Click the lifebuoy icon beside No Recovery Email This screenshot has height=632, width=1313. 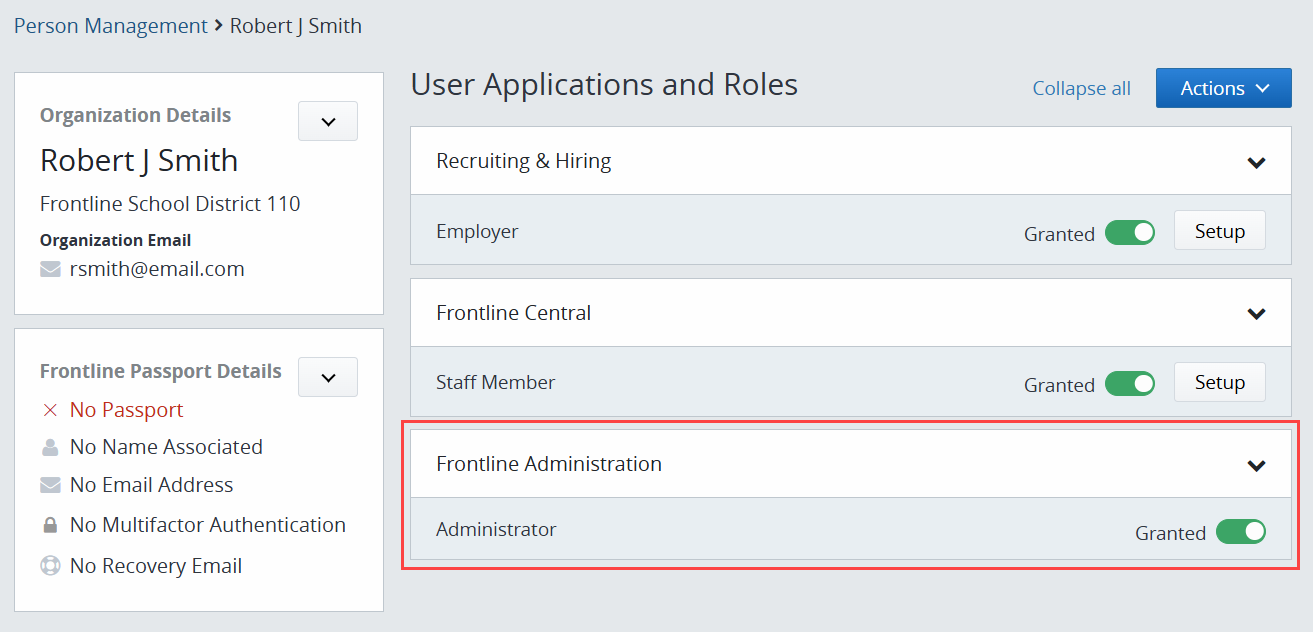tap(50, 566)
